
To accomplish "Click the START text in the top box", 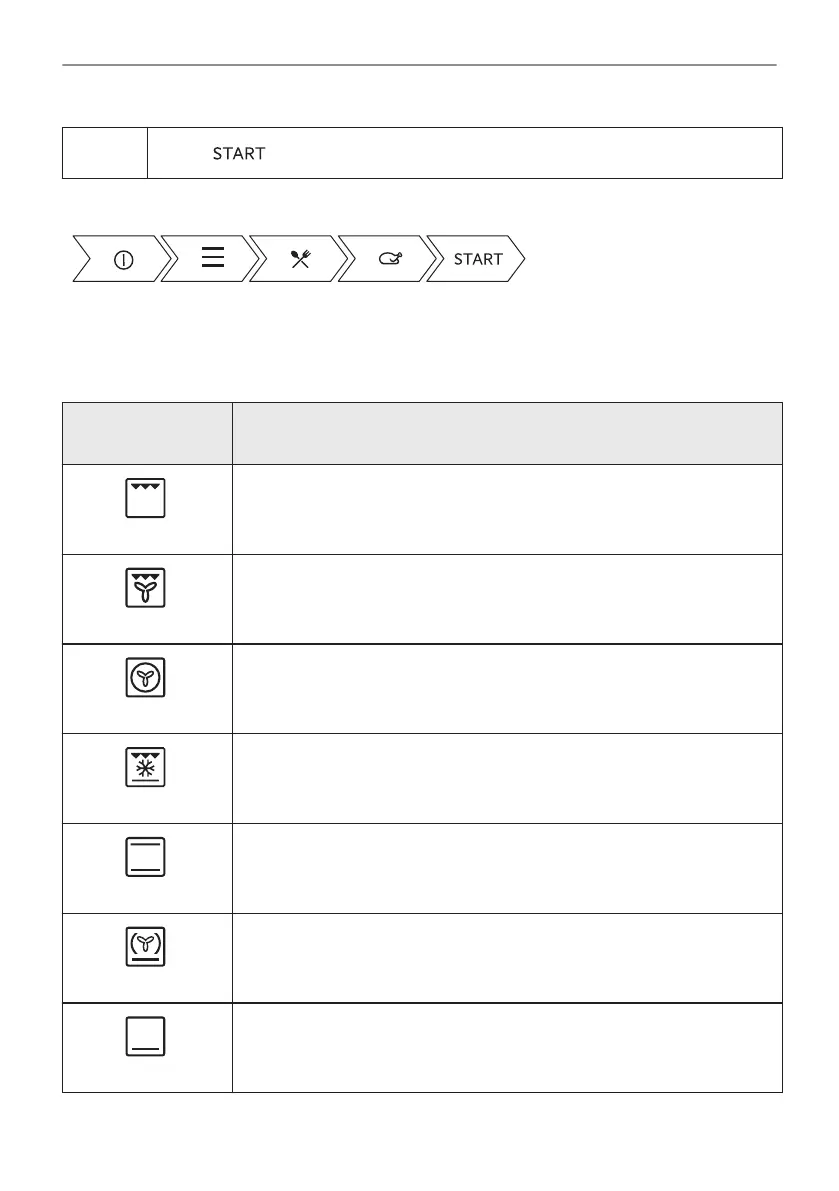I will 238,154.
